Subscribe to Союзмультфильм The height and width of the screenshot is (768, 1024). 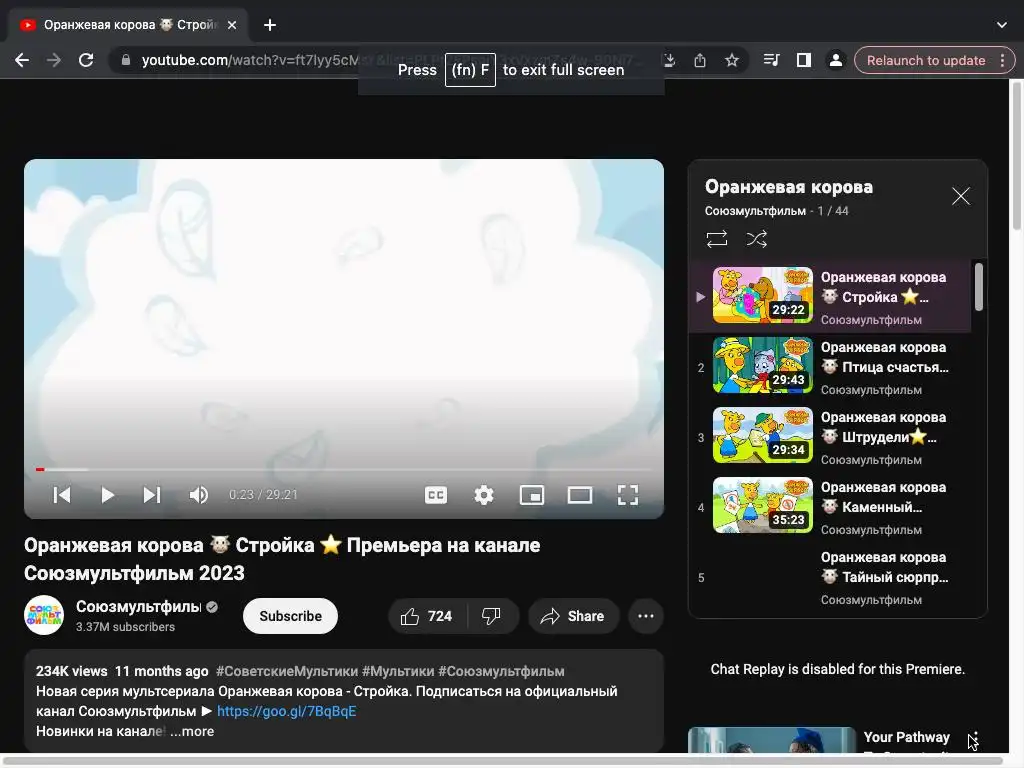[x=290, y=616]
